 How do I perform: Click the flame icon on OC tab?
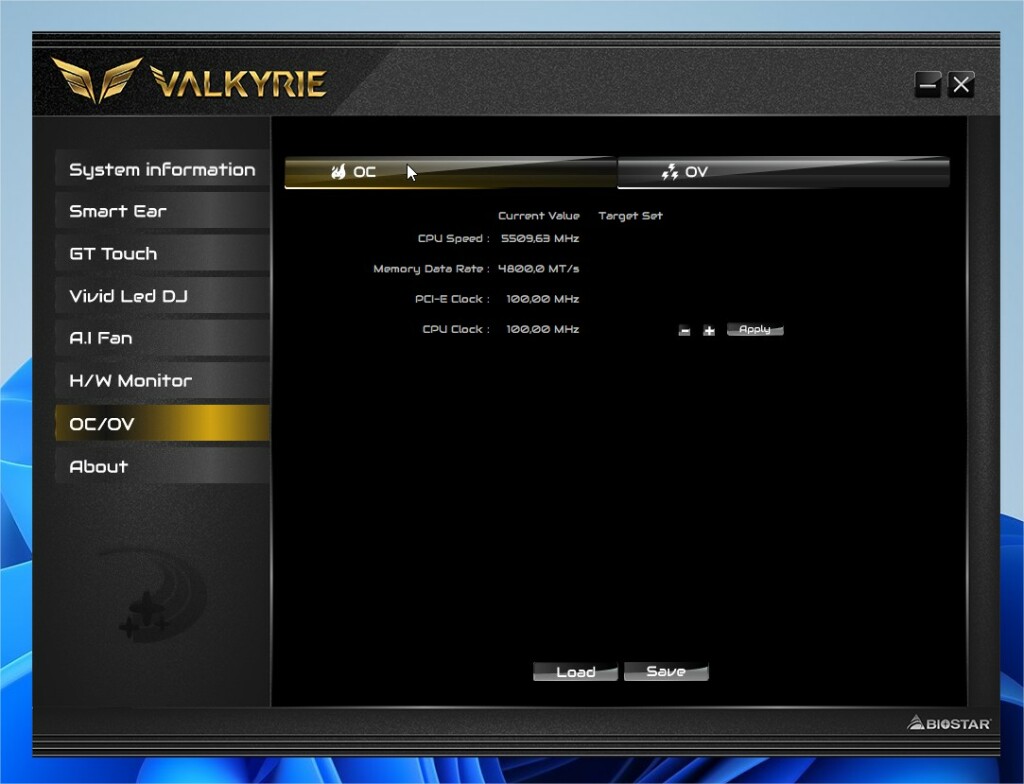click(338, 172)
